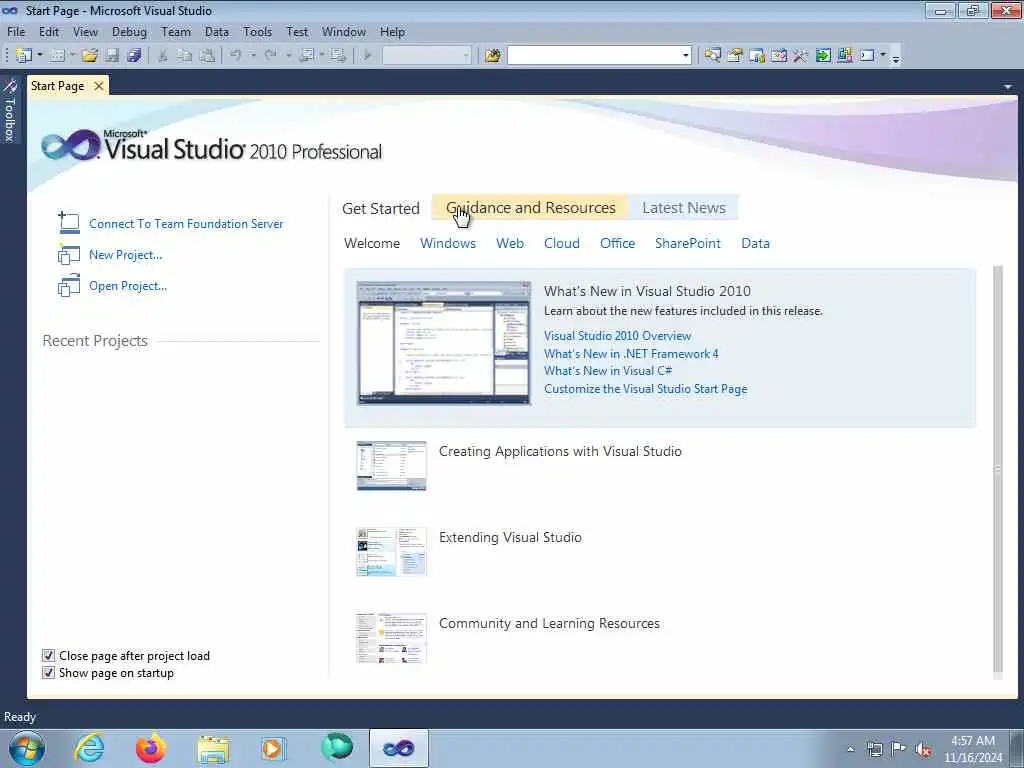Viewport: 1024px width, 768px height.
Task: Select the Get Started tab
Action: [381, 208]
